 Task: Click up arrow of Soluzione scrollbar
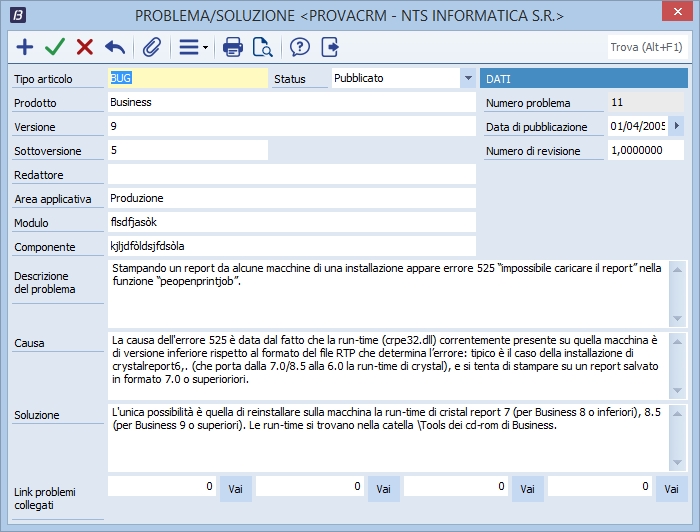[678, 413]
